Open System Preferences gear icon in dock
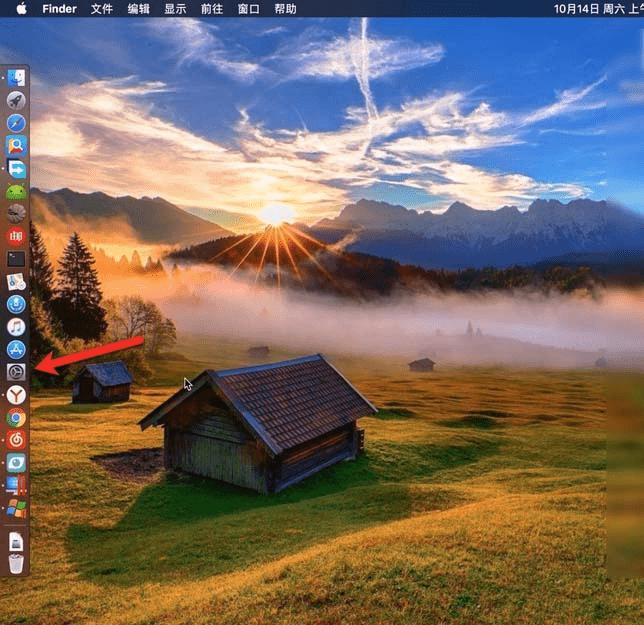Screen dimensions: 644x625 point(16,372)
